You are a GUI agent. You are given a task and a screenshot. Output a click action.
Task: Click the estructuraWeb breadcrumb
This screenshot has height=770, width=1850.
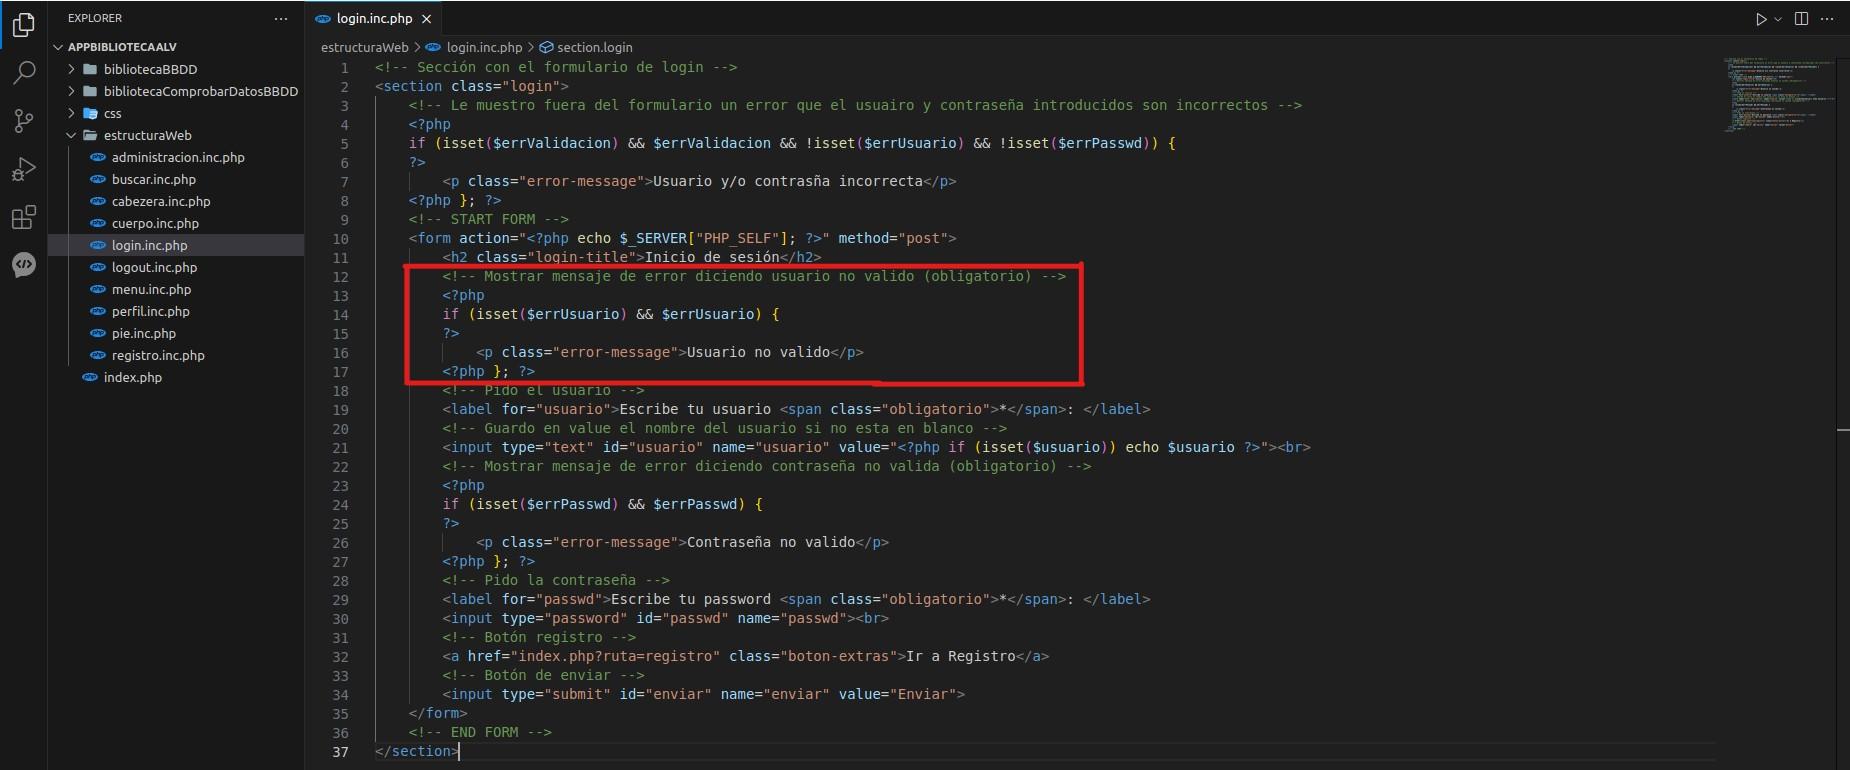(364, 47)
